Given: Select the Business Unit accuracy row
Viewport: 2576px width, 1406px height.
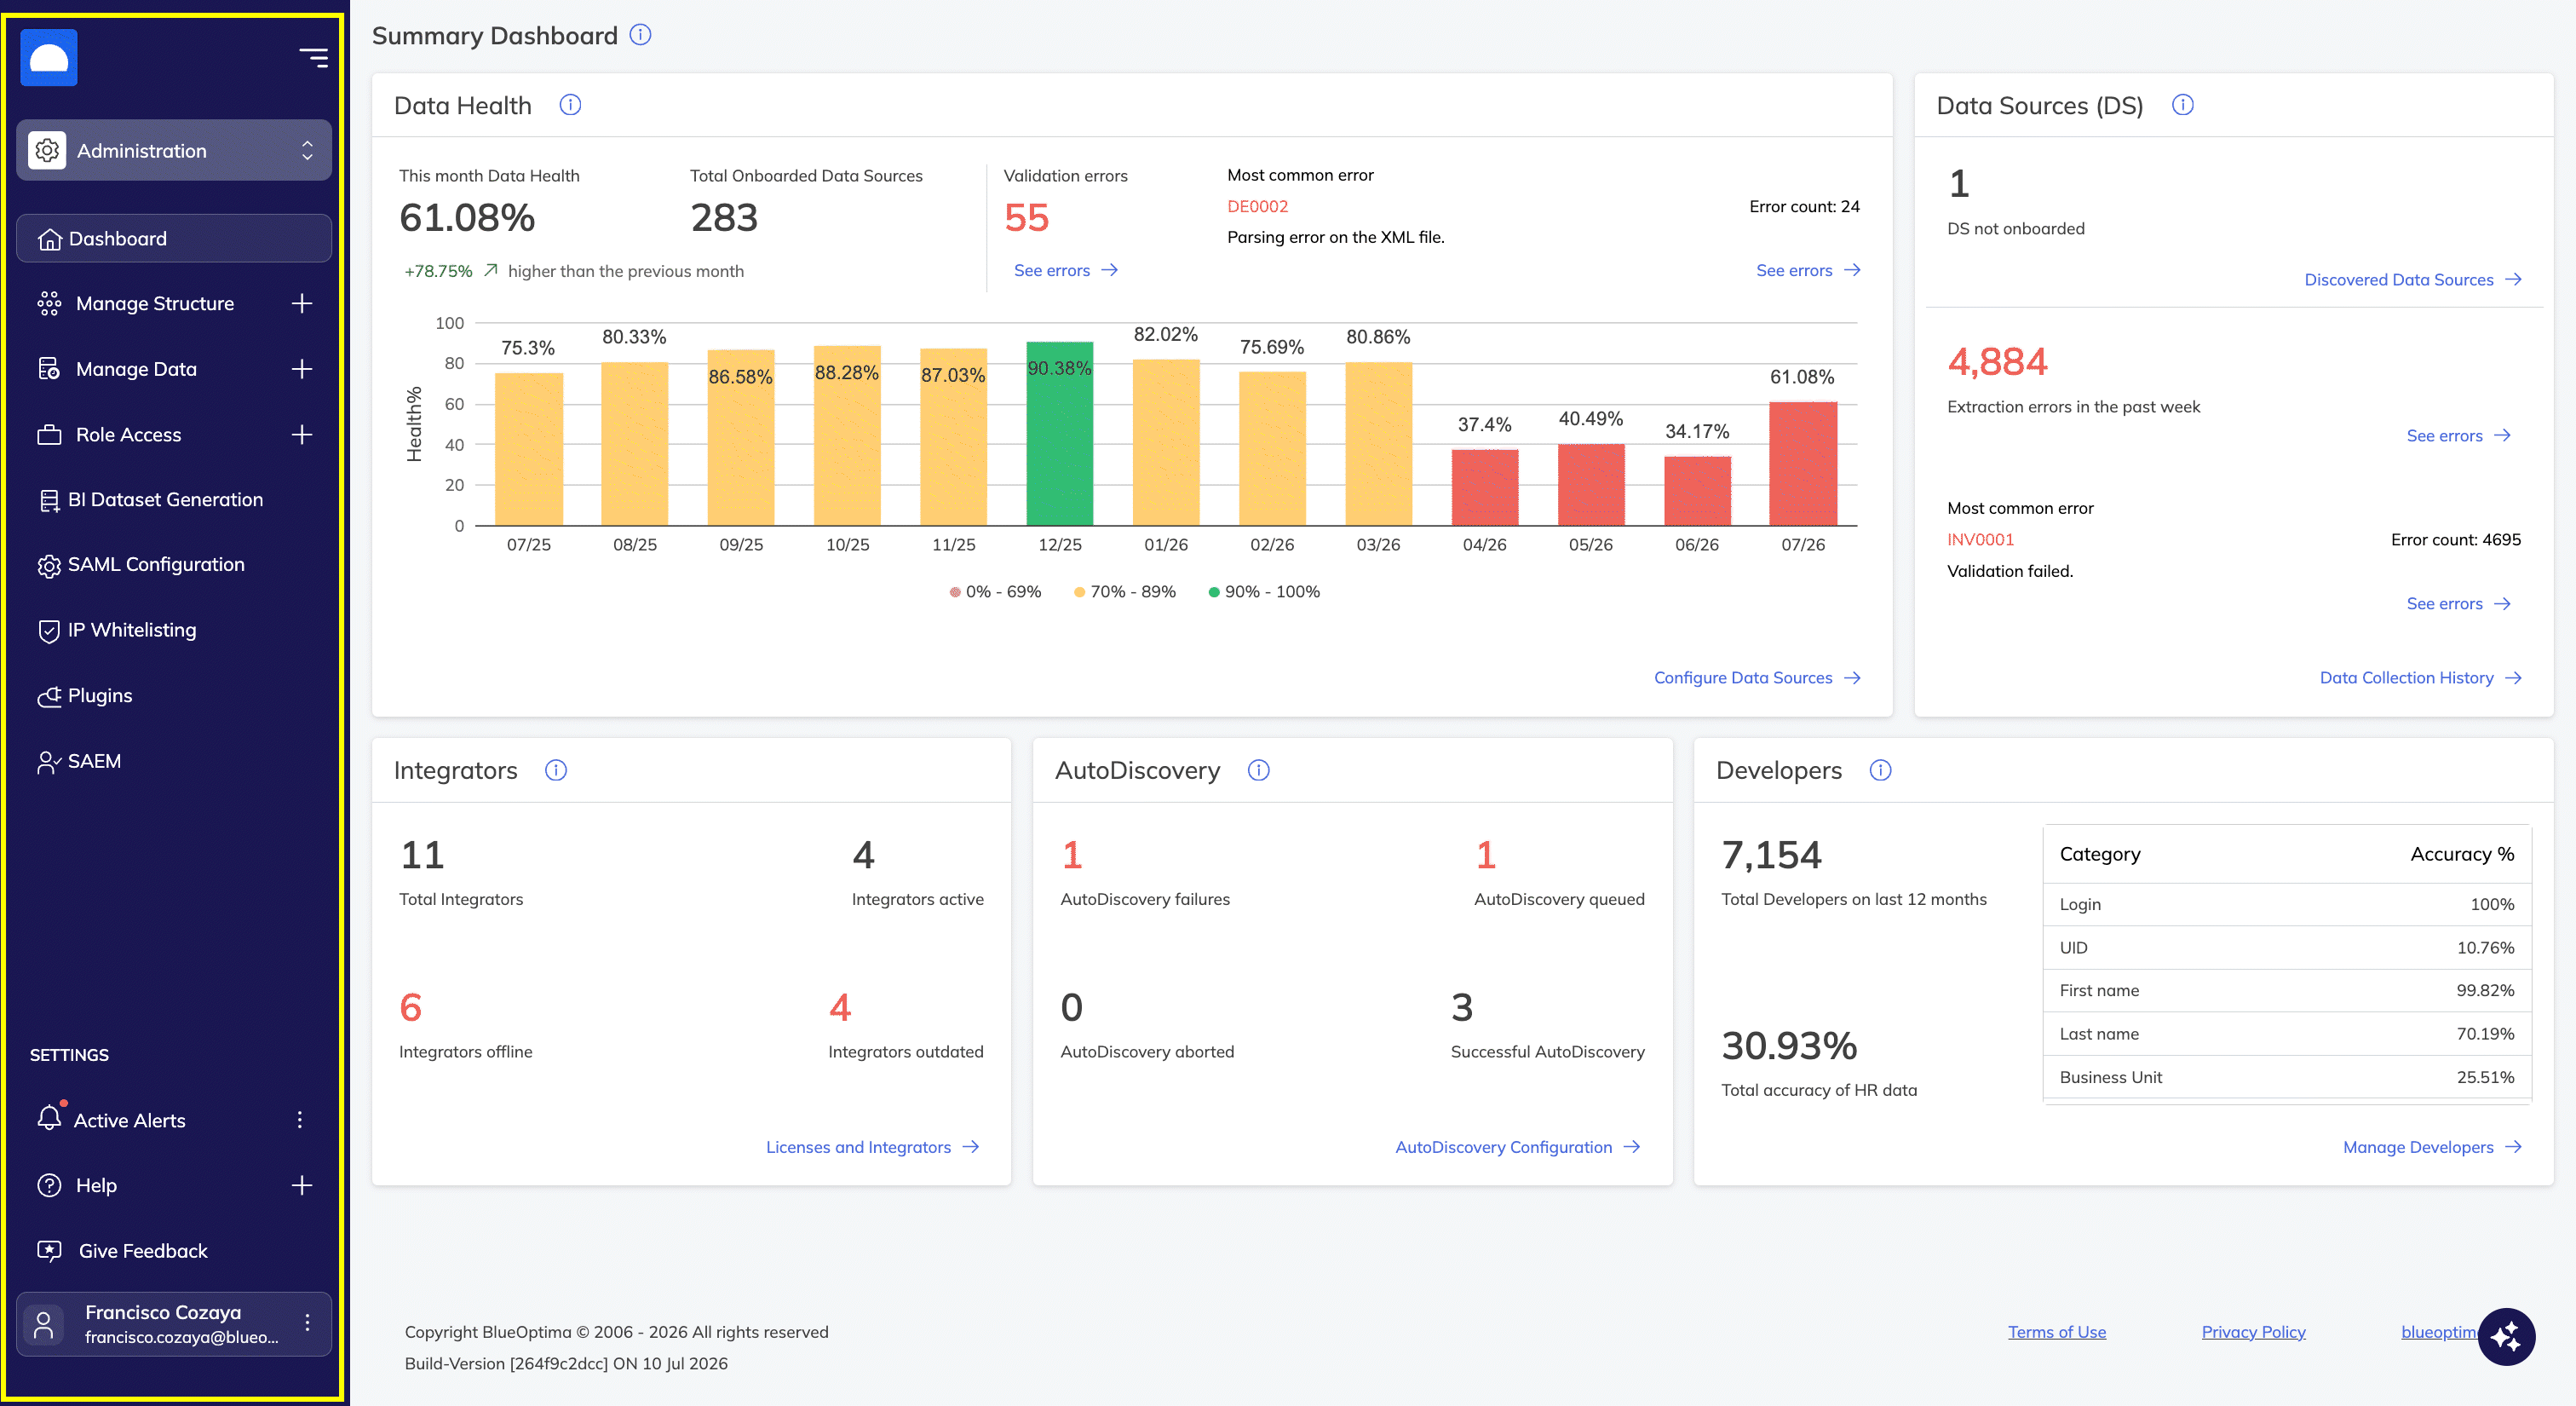Looking at the screenshot, I should click(x=2287, y=1077).
